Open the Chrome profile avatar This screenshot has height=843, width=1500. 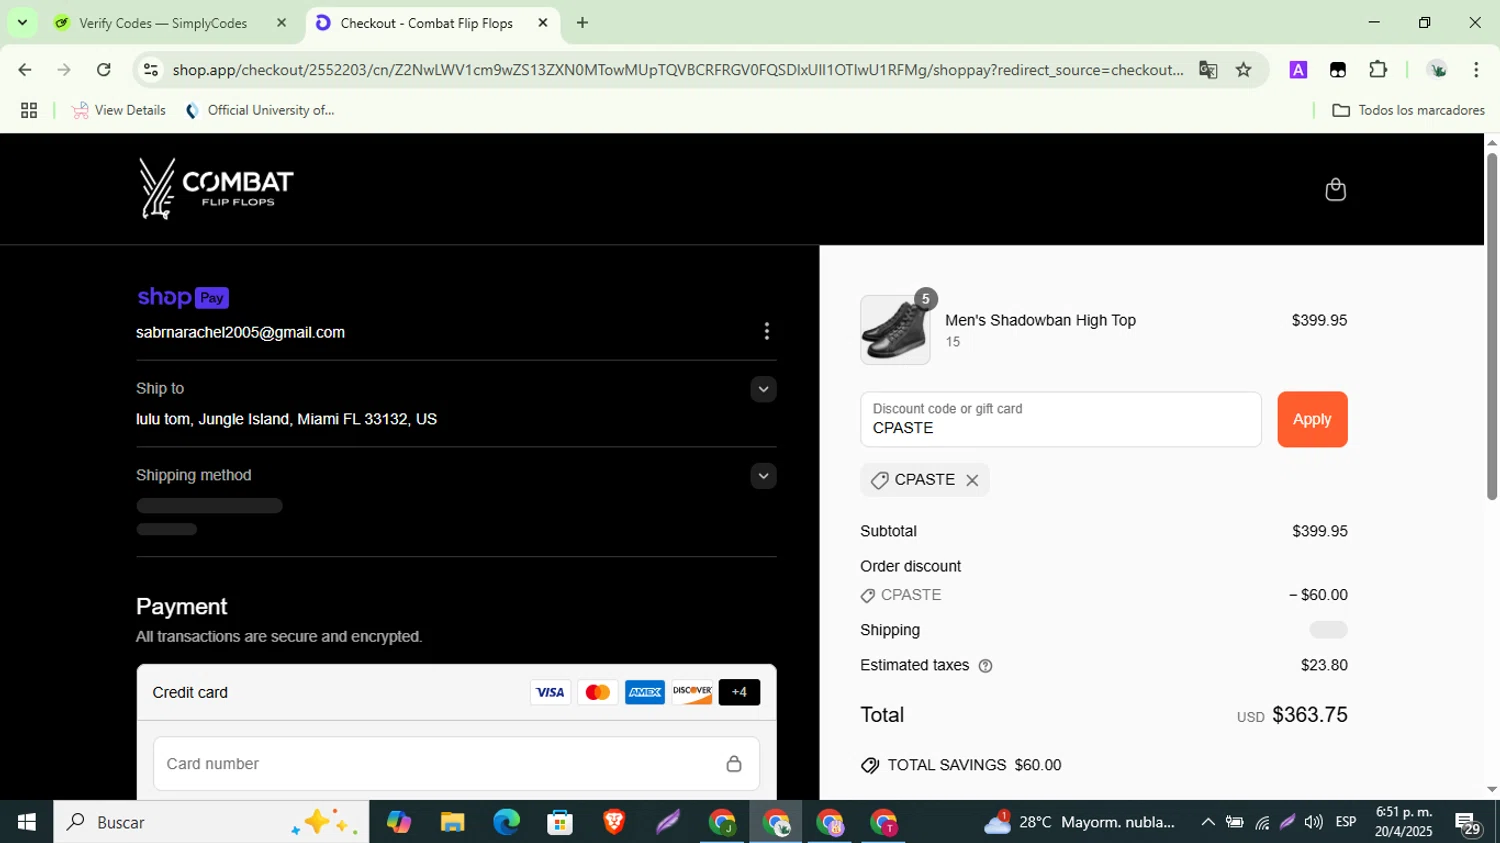coord(1437,70)
